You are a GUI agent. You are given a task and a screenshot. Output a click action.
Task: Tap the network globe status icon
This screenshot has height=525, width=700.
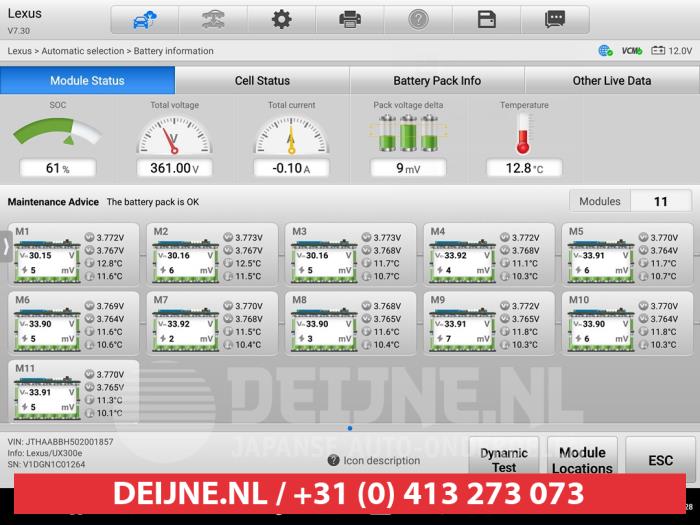(x=605, y=51)
